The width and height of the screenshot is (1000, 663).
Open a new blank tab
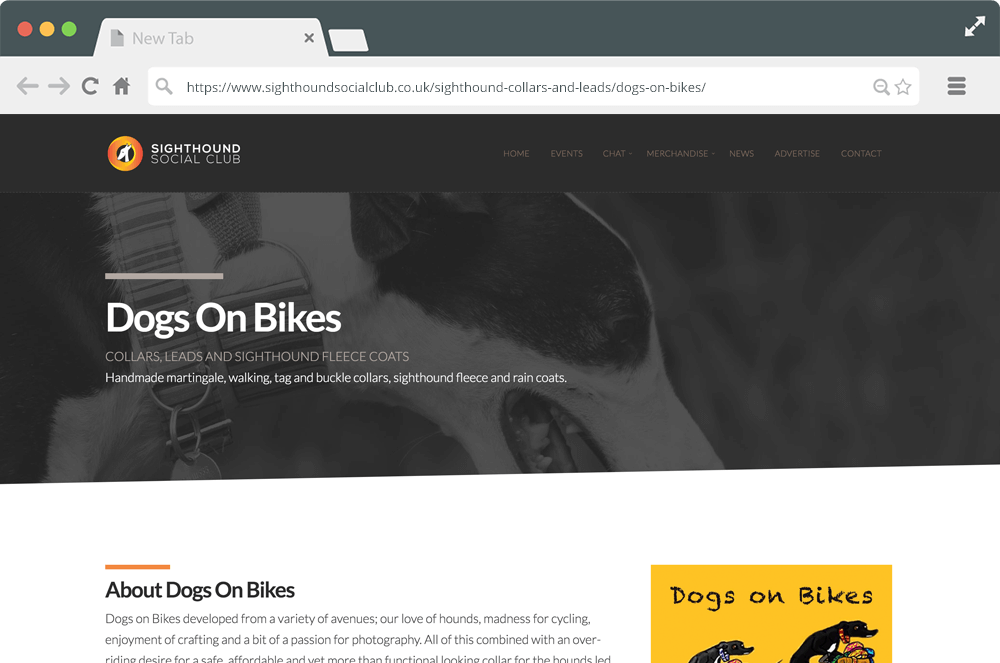click(348, 40)
